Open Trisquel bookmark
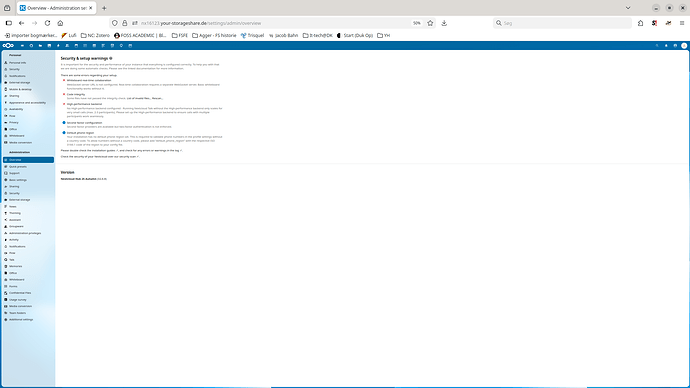 pos(252,35)
